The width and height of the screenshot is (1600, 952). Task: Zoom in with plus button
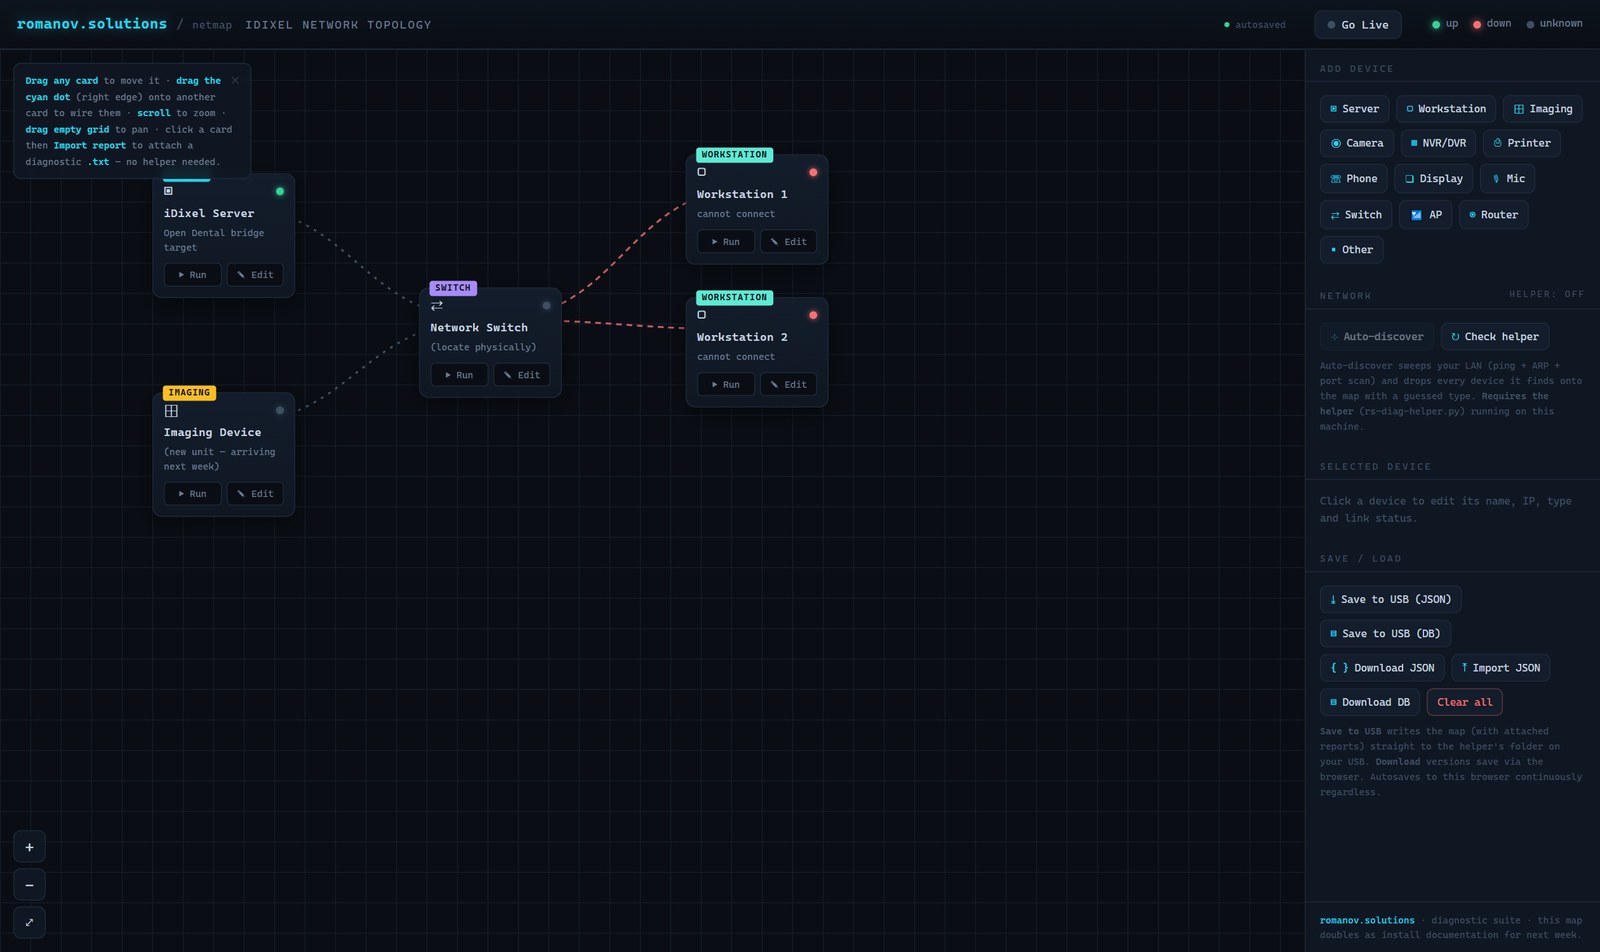pyautogui.click(x=29, y=847)
